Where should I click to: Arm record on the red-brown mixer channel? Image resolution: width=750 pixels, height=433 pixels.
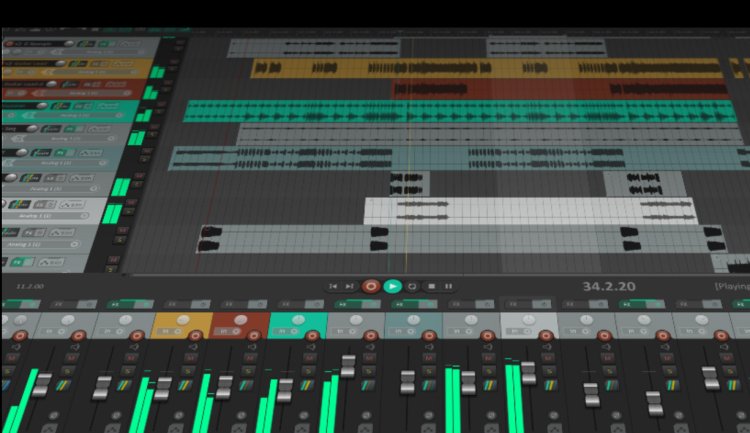click(250, 336)
